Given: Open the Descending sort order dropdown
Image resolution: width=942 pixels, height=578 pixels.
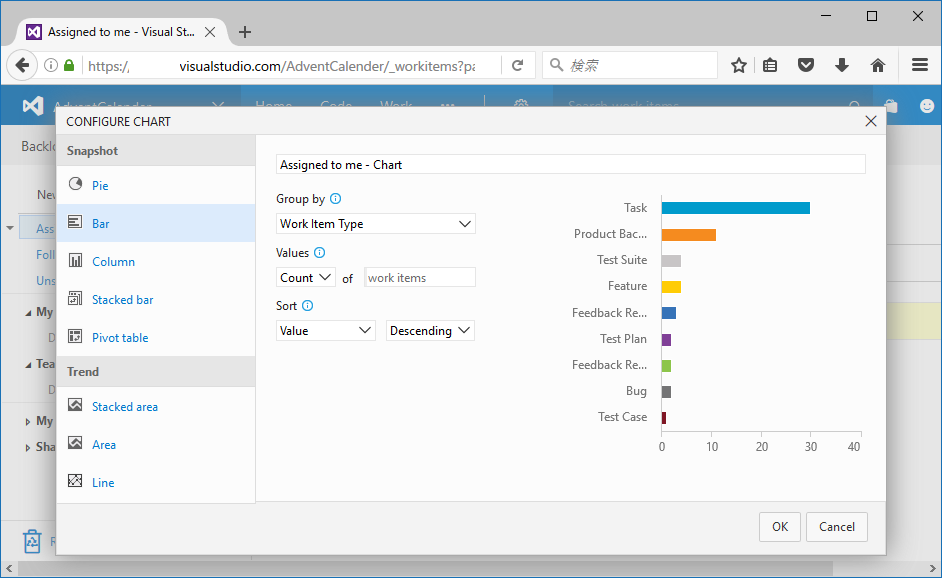Looking at the screenshot, I should (430, 330).
